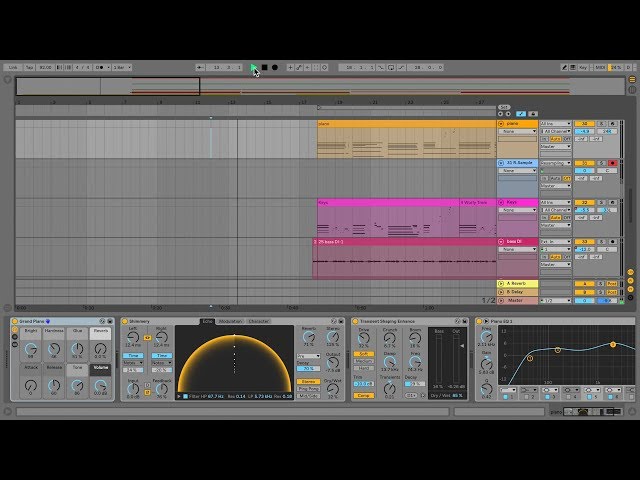Image resolution: width=640 pixels, height=480 pixels.
Task: Toggle the Link button
Action: pyautogui.click(x=13, y=67)
